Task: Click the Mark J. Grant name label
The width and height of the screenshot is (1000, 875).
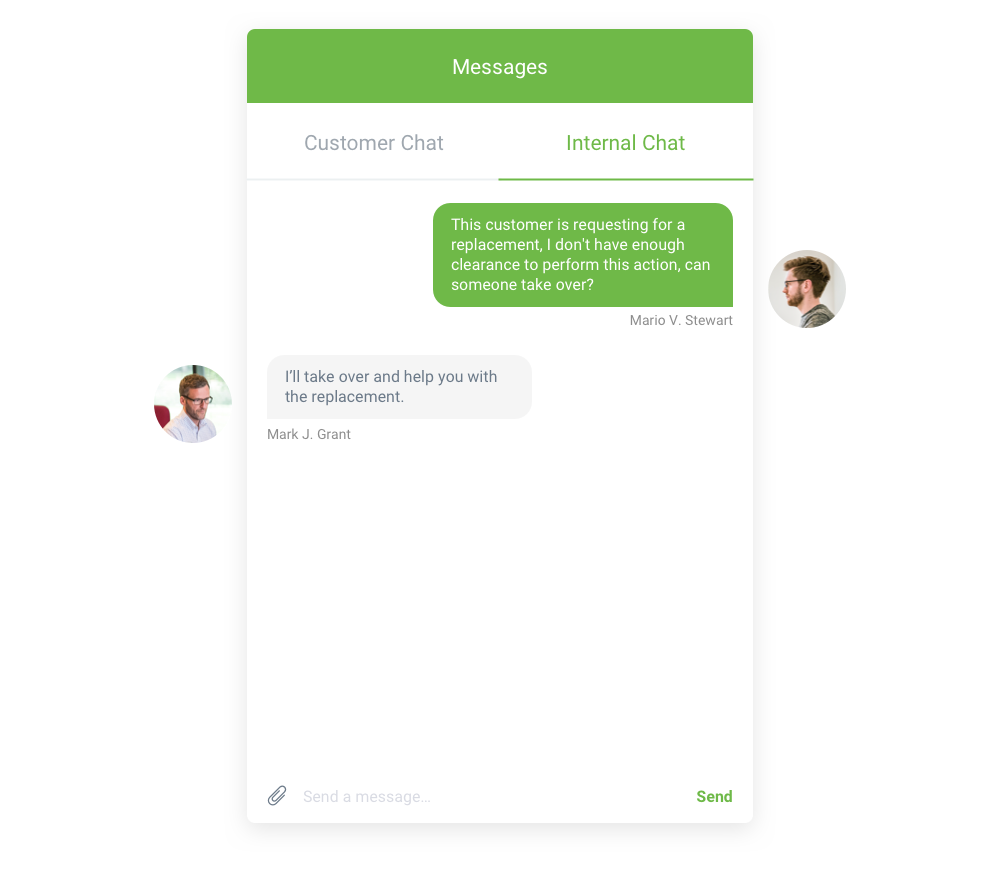Action: pos(309,434)
